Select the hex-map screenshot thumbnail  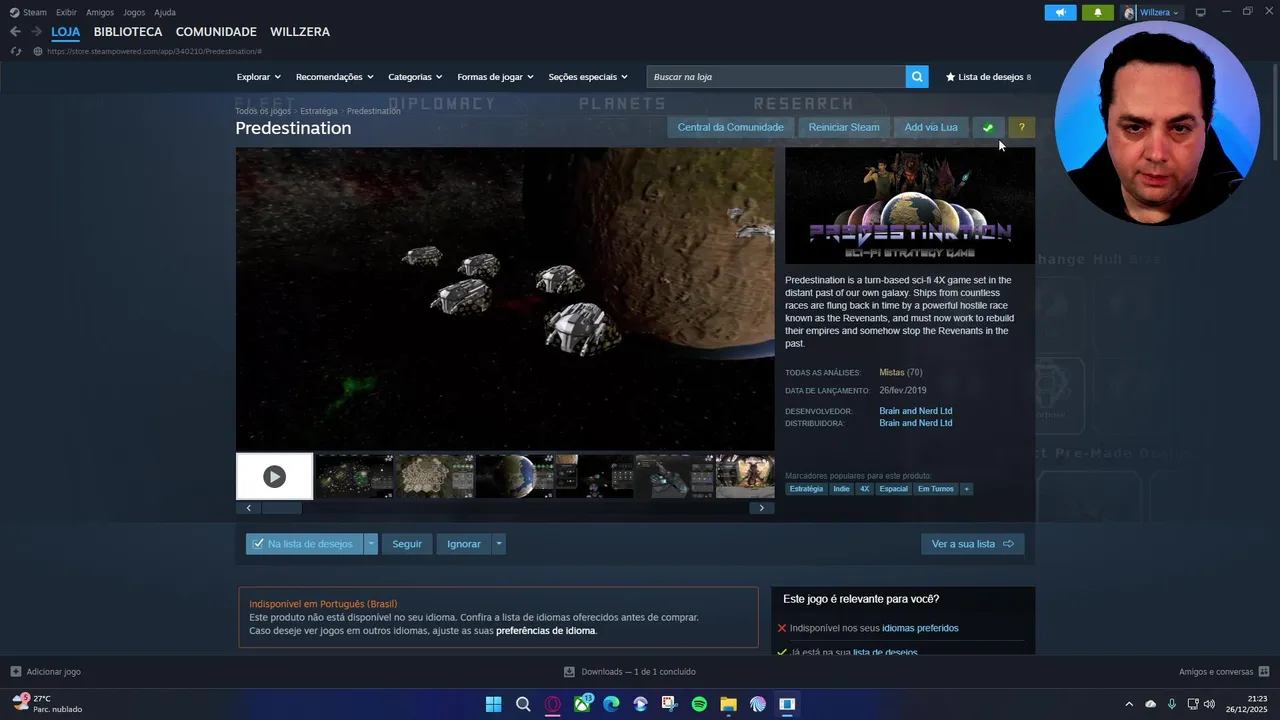pos(436,476)
